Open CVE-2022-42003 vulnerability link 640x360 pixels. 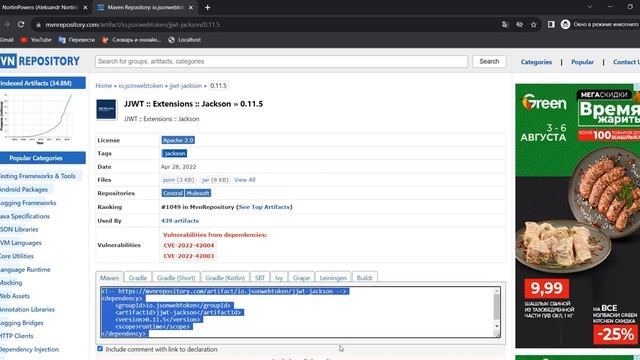pos(189,256)
